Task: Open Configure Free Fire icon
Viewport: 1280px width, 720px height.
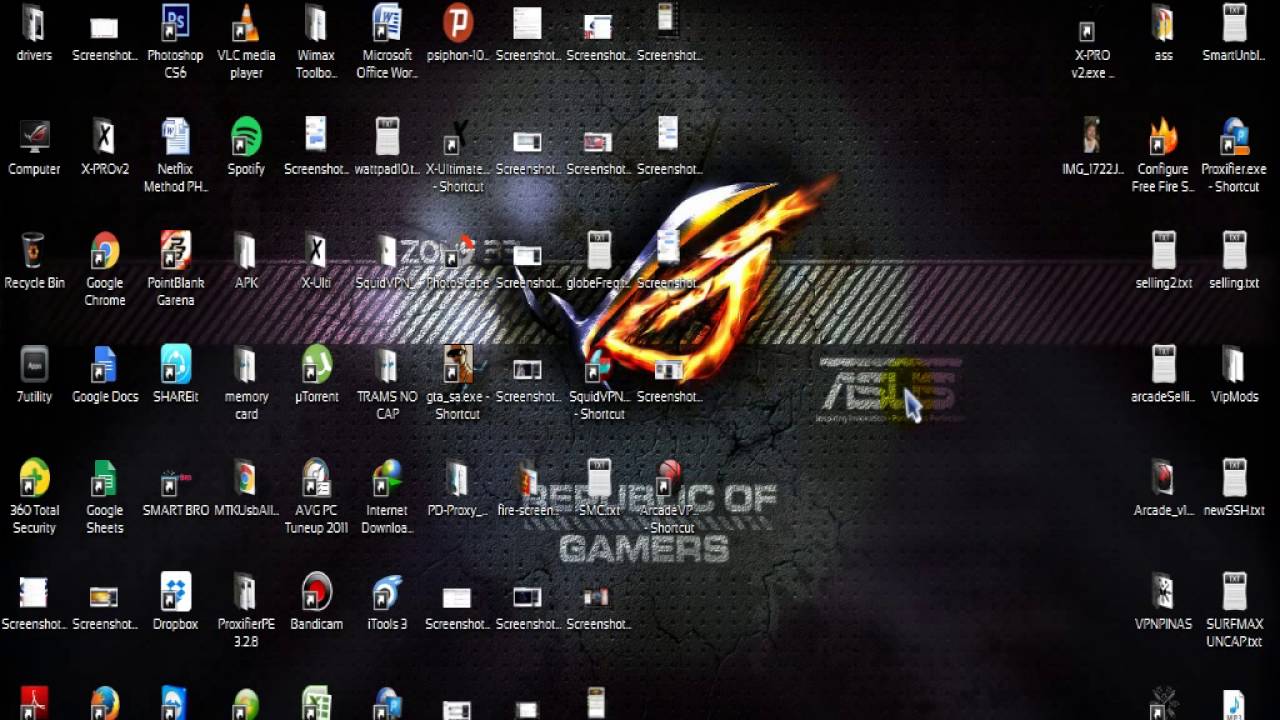Action: (x=1163, y=137)
